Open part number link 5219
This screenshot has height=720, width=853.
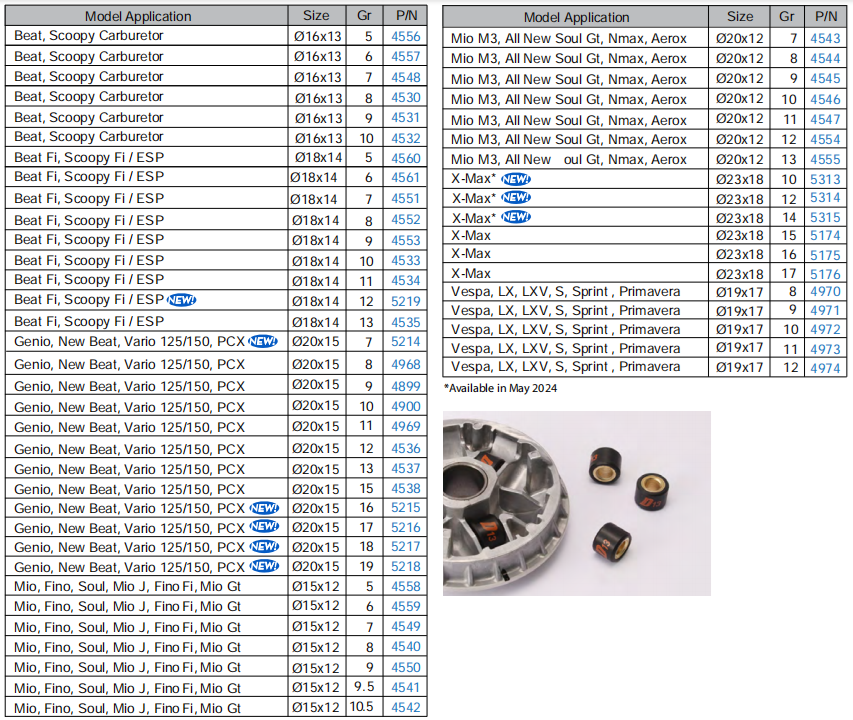click(x=406, y=300)
